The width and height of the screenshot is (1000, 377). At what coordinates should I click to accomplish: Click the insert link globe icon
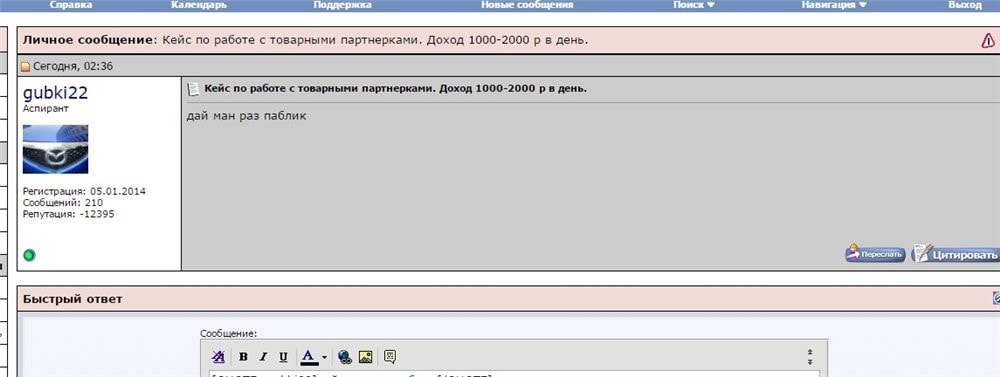345,357
